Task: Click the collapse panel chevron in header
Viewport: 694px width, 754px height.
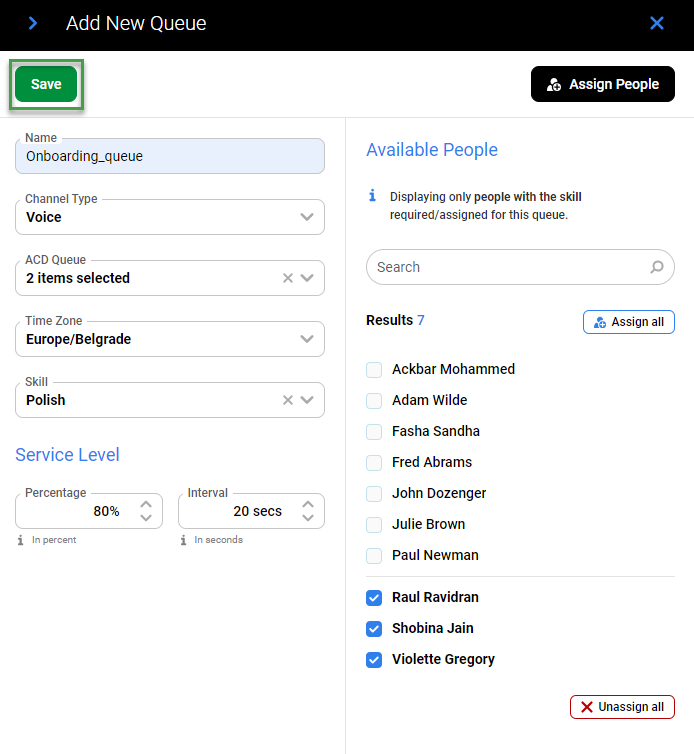Action: point(33,23)
